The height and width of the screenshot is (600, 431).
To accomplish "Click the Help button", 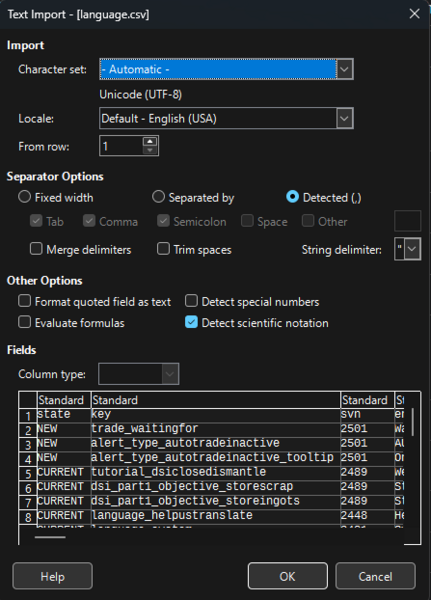I will [52, 576].
